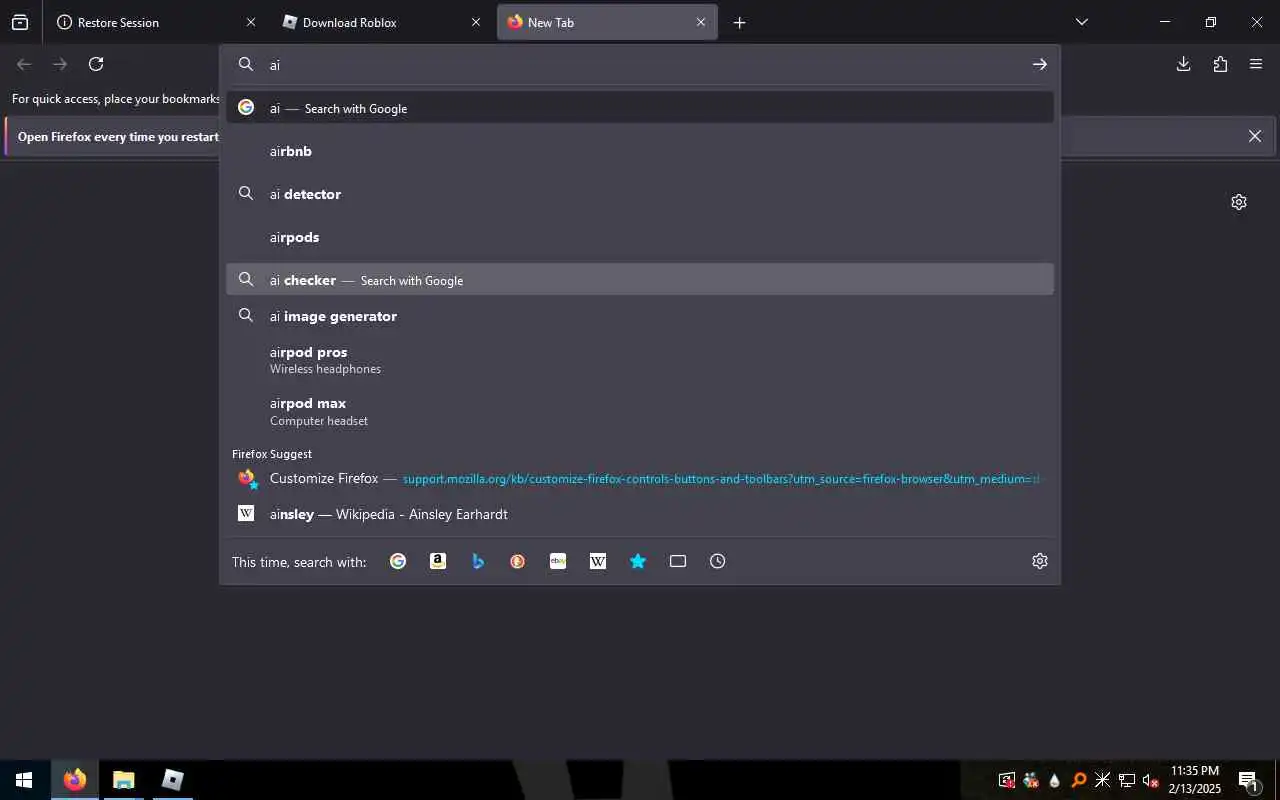
Task: Choose the airbnb suggestion
Action: (x=640, y=151)
